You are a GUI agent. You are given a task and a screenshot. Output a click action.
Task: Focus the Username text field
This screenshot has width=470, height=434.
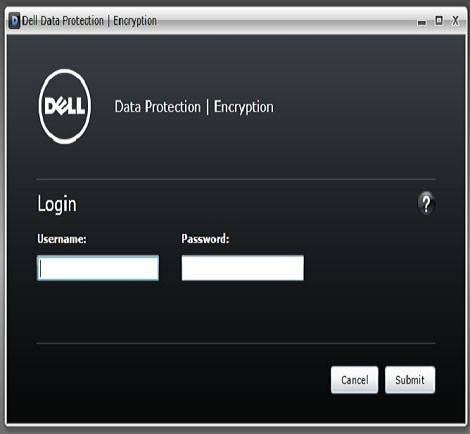[98, 268]
